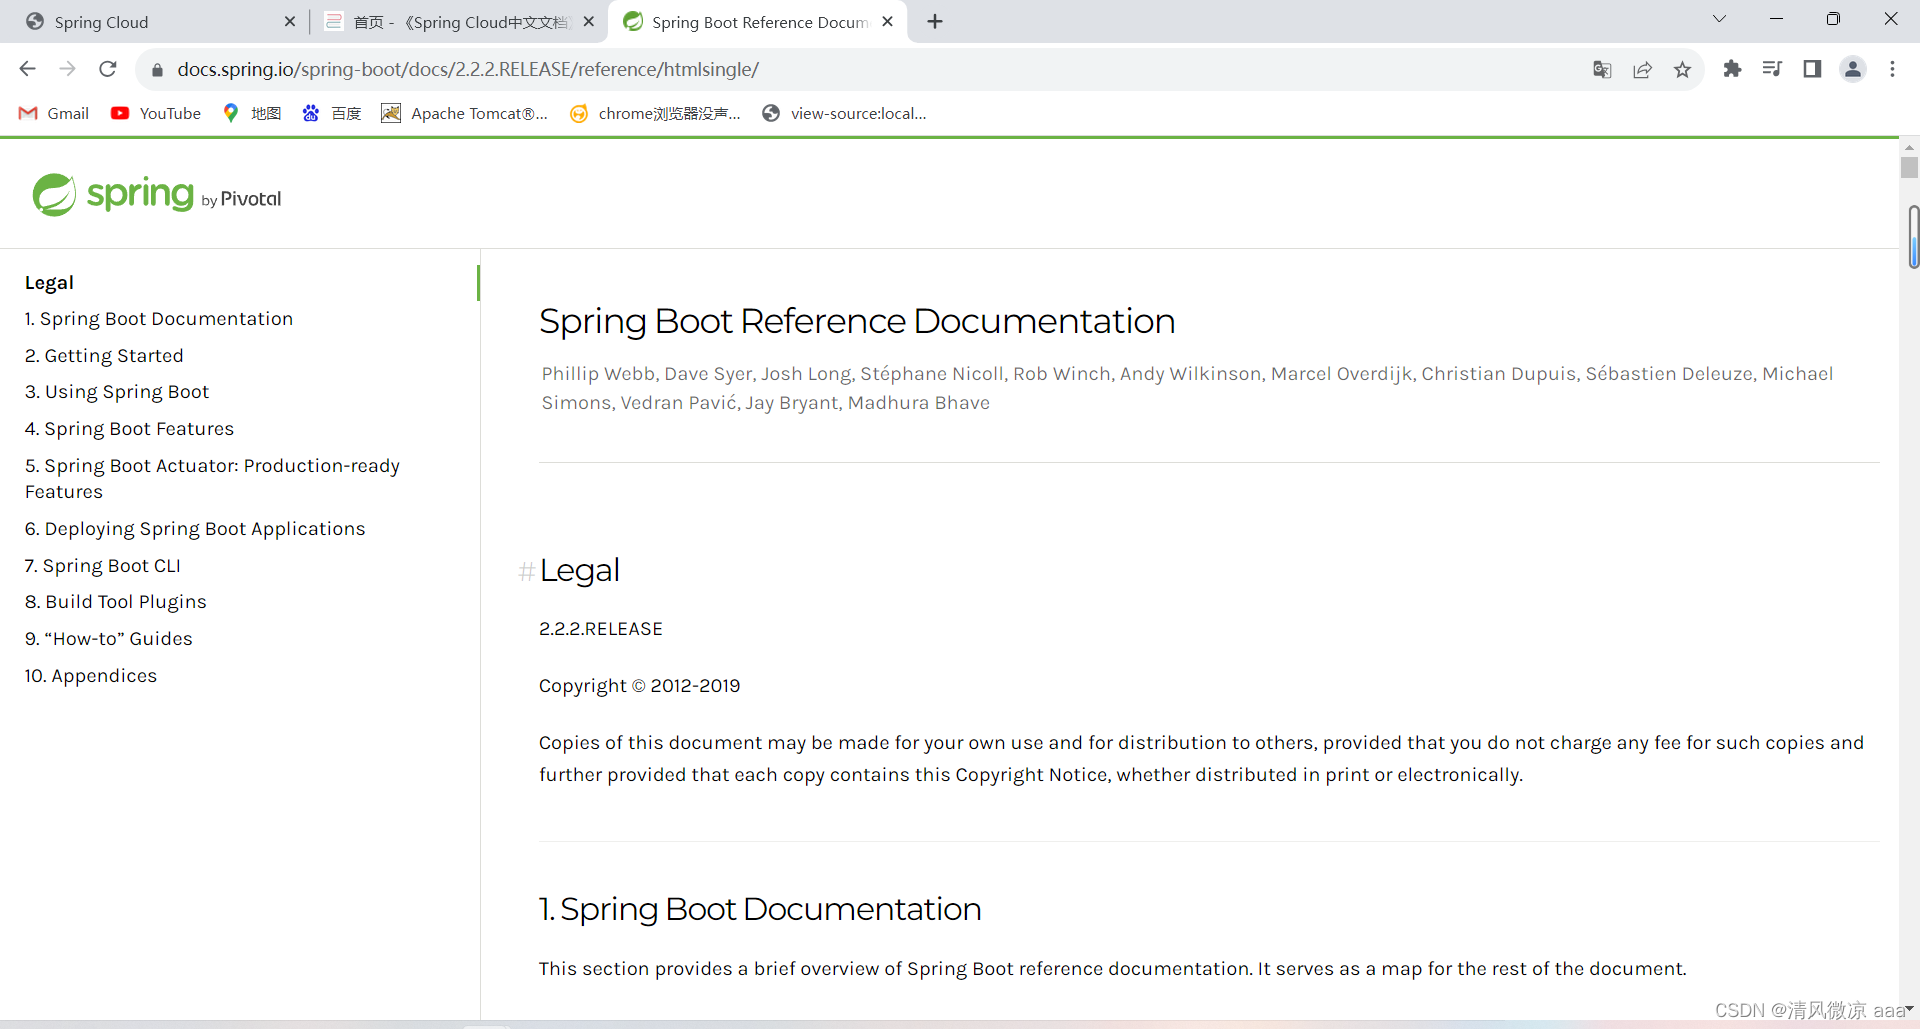This screenshot has height=1029, width=1920.
Task: View site info via lock icon
Action: tap(157, 70)
